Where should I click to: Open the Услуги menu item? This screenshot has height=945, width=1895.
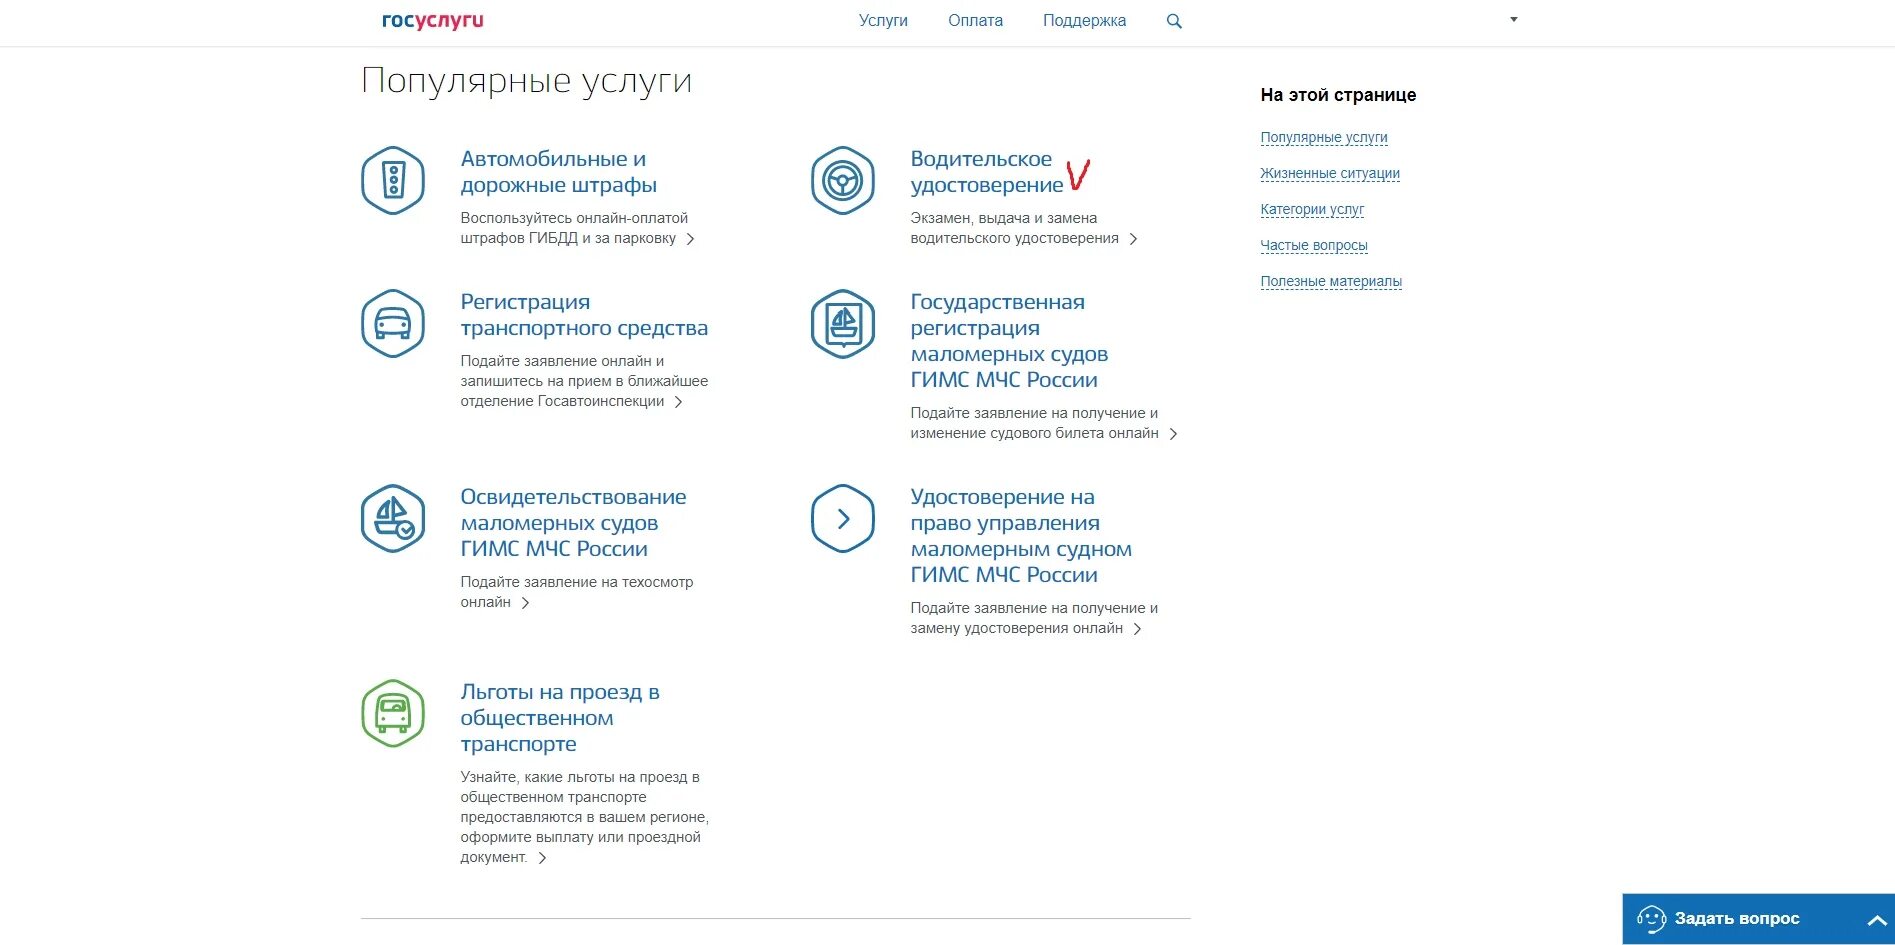click(x=883, y=21)
